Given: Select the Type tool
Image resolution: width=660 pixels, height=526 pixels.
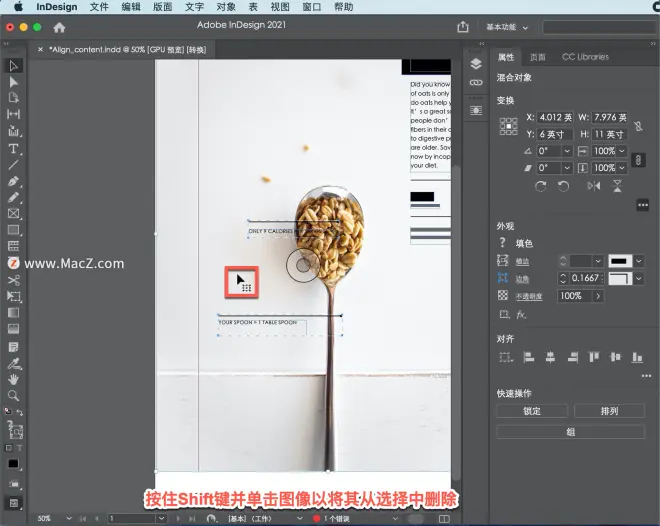Looking at the screenshot, I should pyautogui.click(x=13, y=149).
